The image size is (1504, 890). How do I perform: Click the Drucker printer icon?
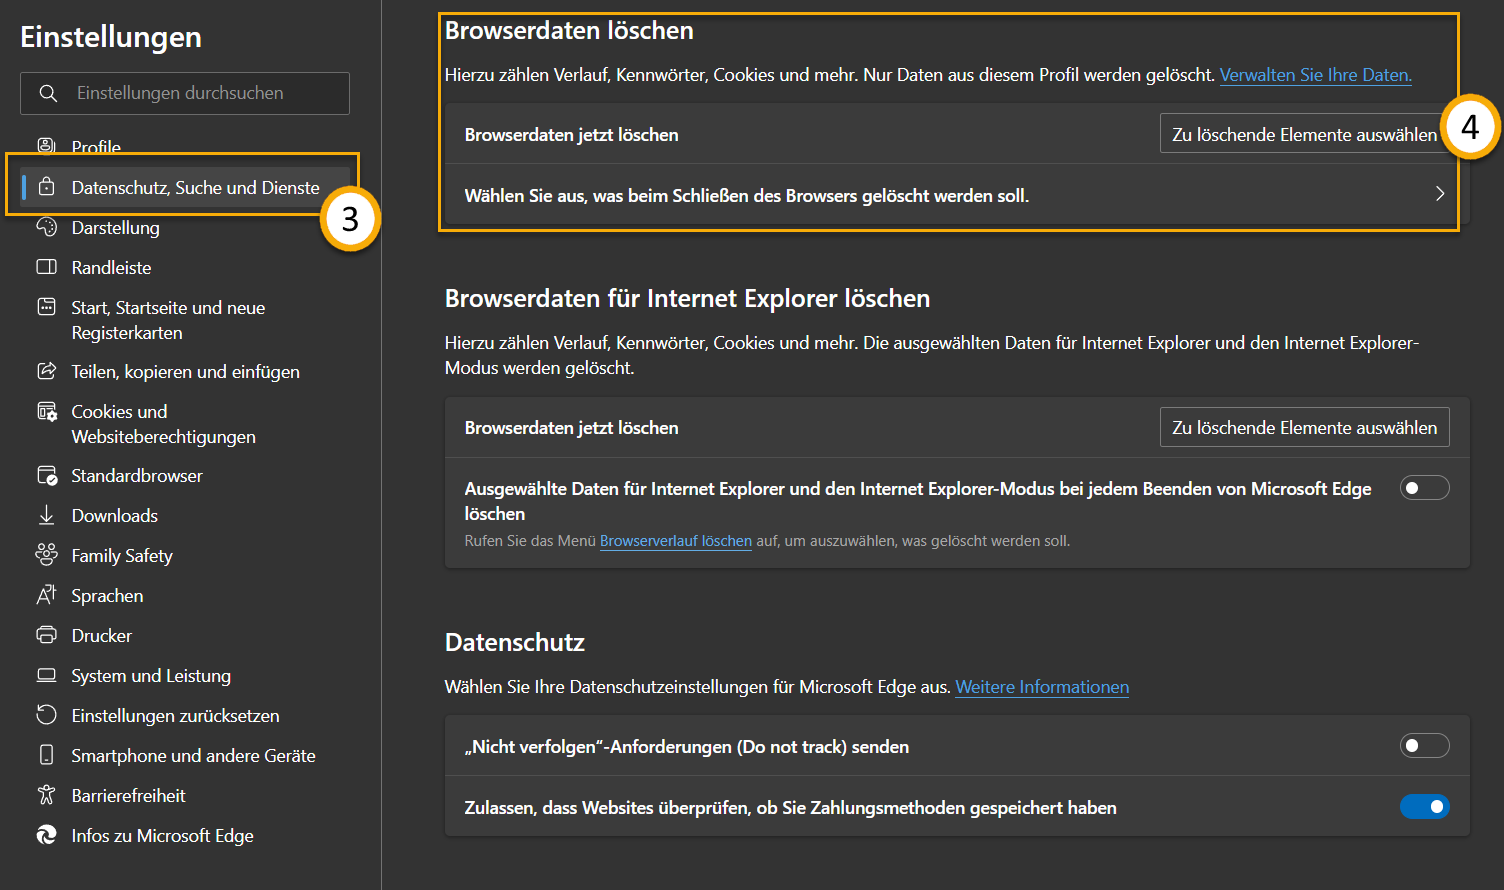[x=46, y=635]
